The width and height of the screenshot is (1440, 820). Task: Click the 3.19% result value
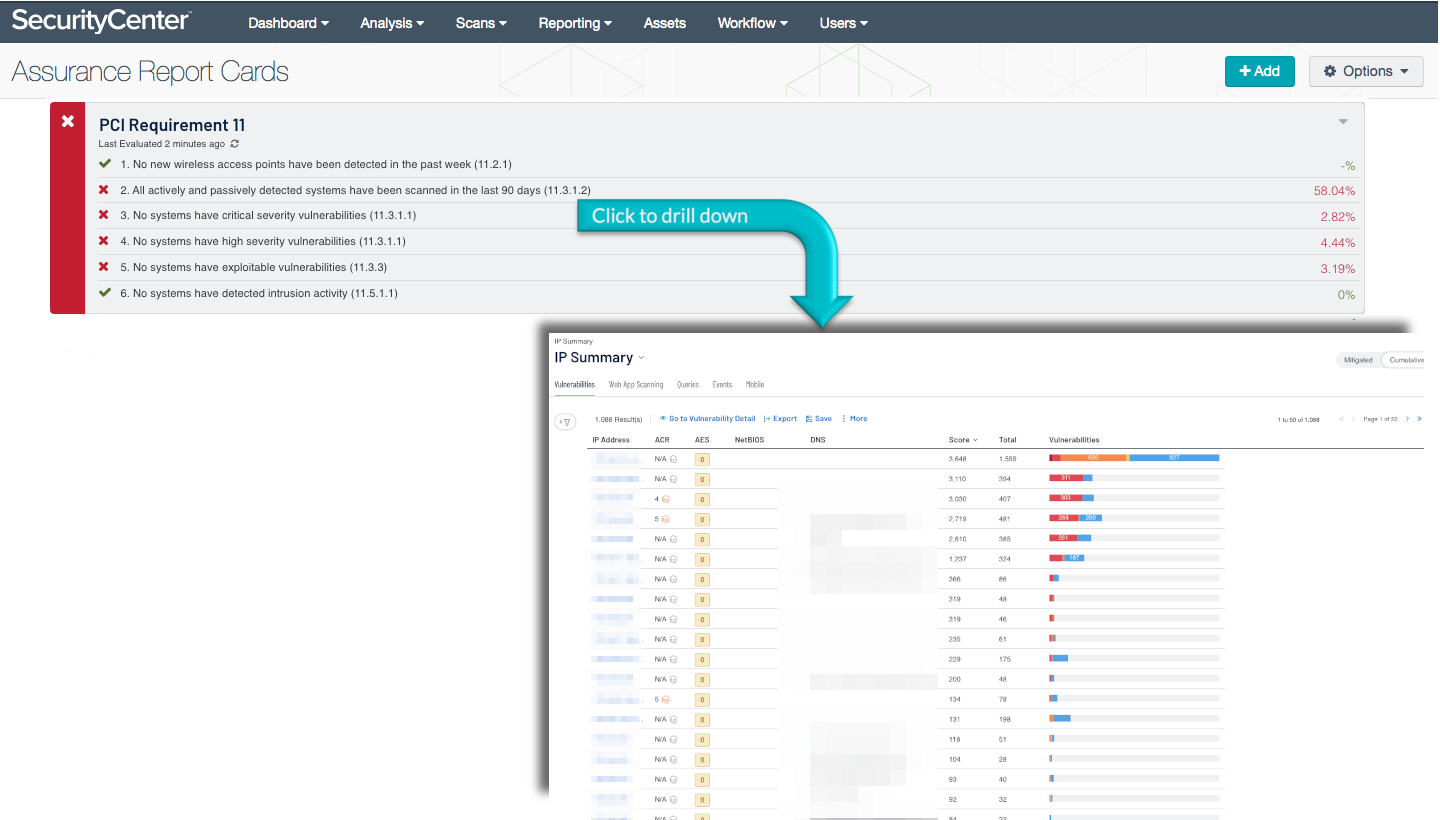click(1338, 269)
